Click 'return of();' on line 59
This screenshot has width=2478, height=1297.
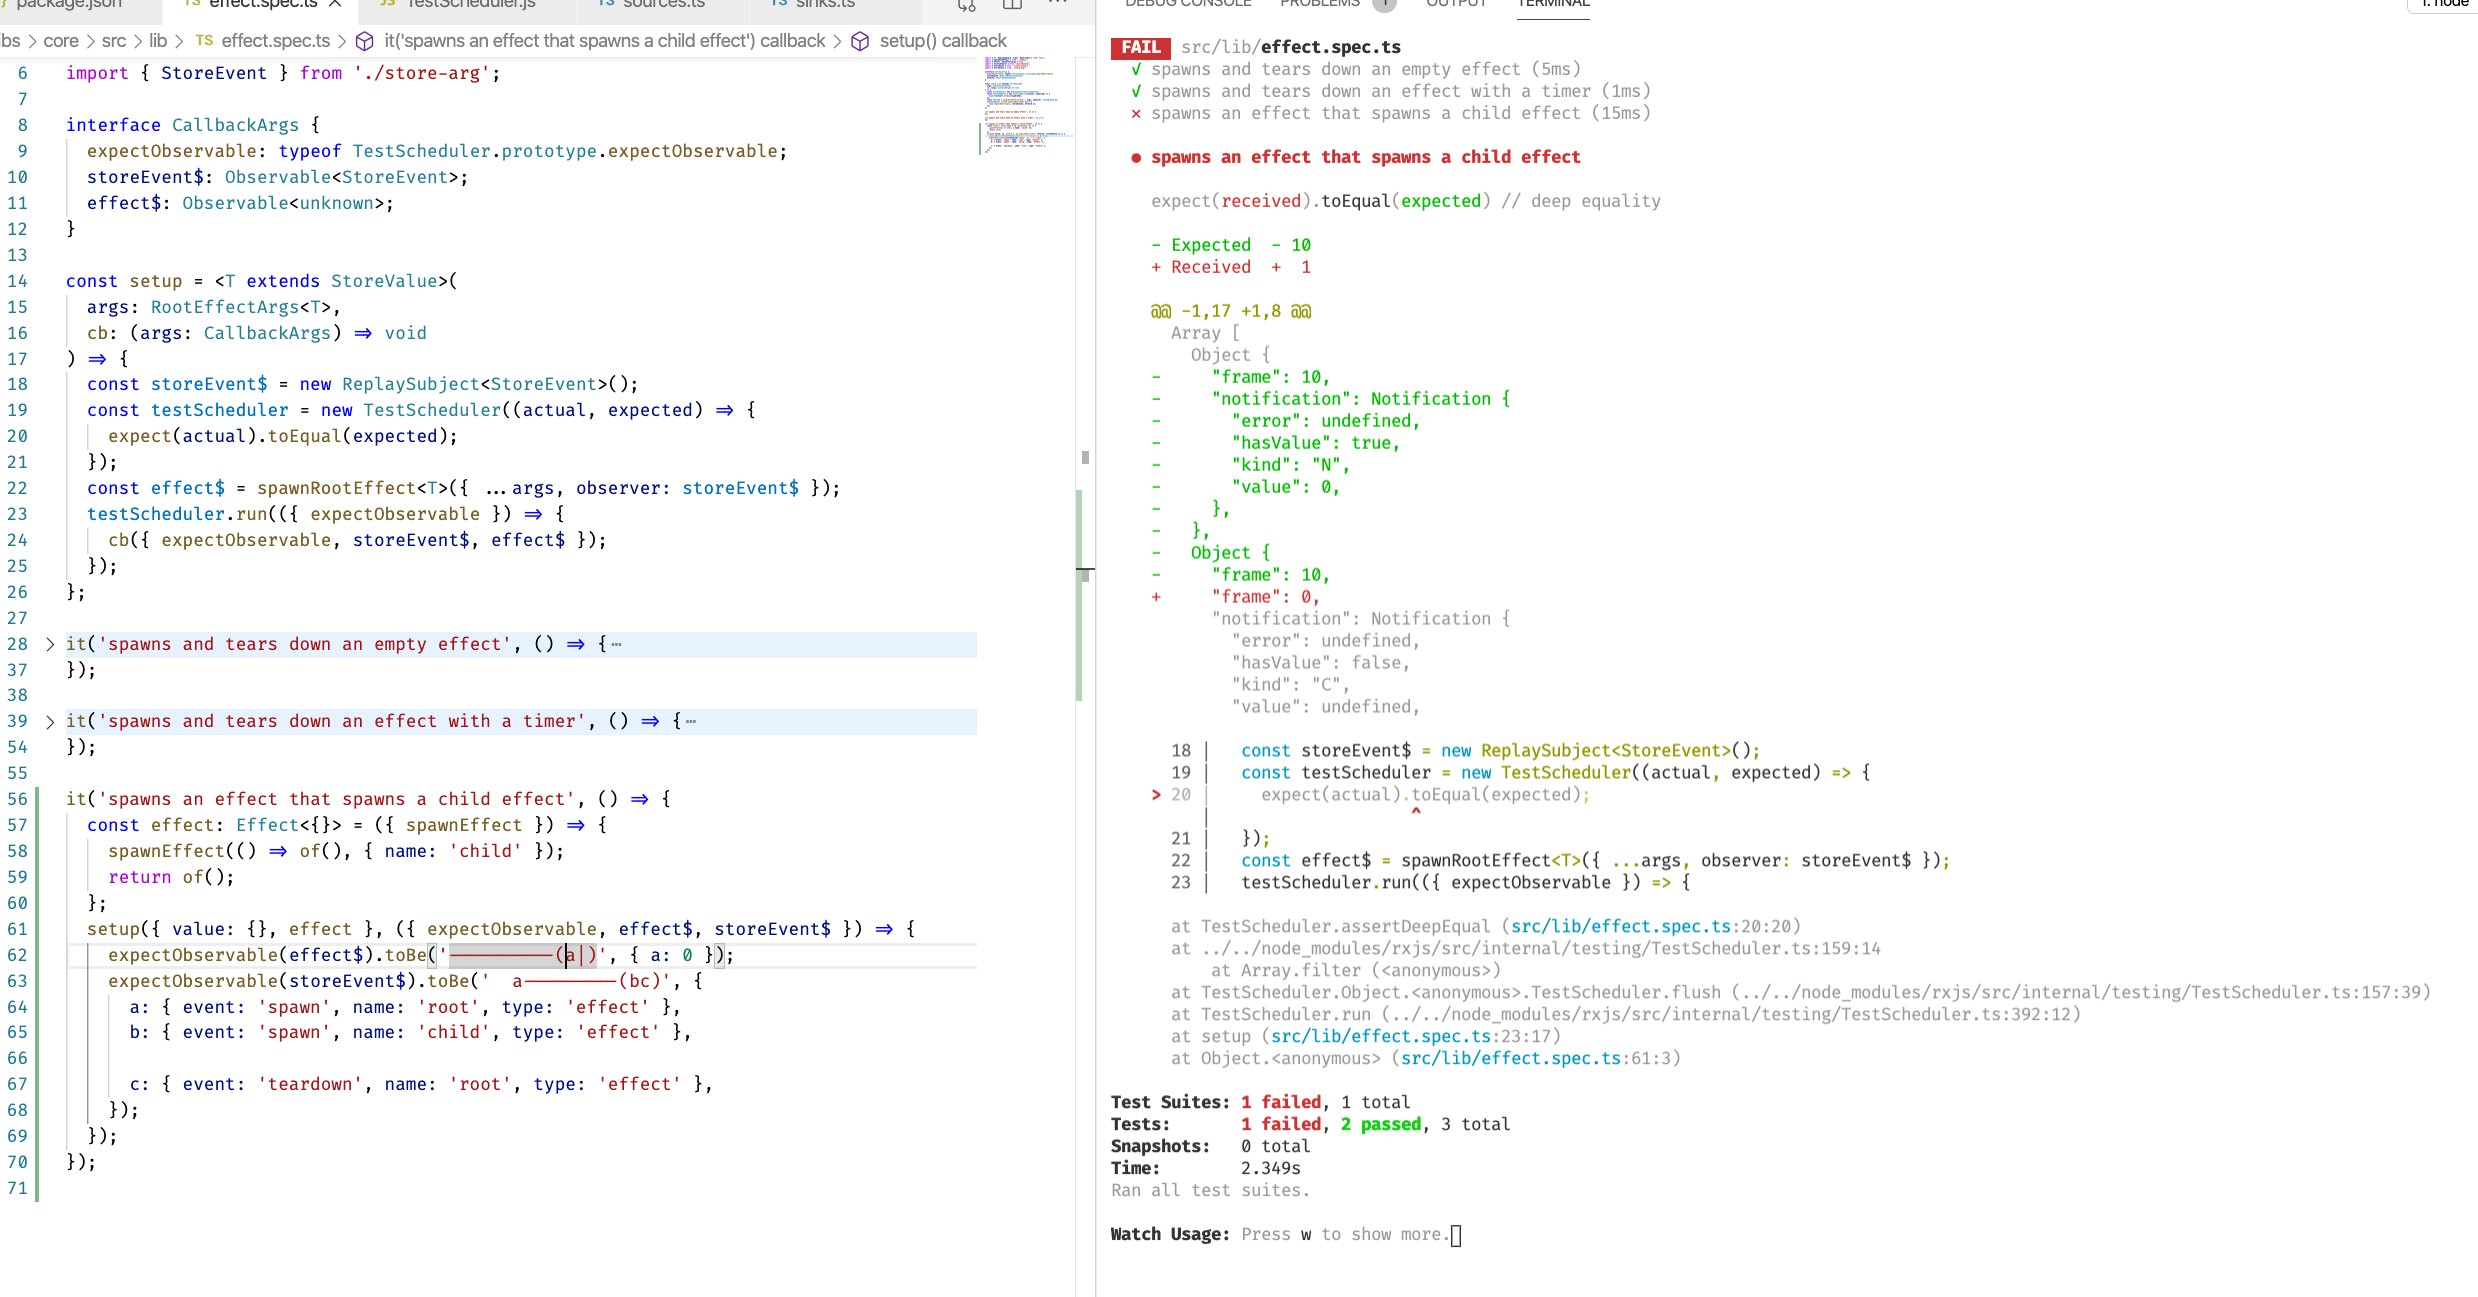click(171, 877)
